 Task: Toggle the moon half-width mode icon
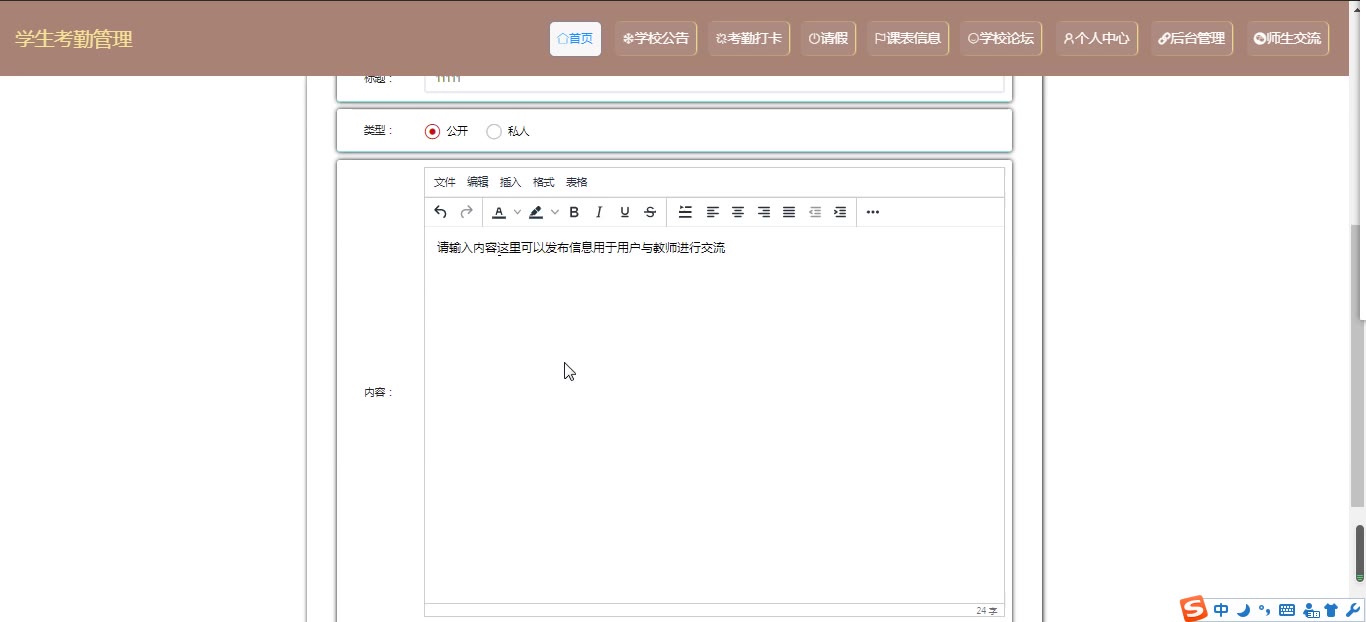point(1243,610)
